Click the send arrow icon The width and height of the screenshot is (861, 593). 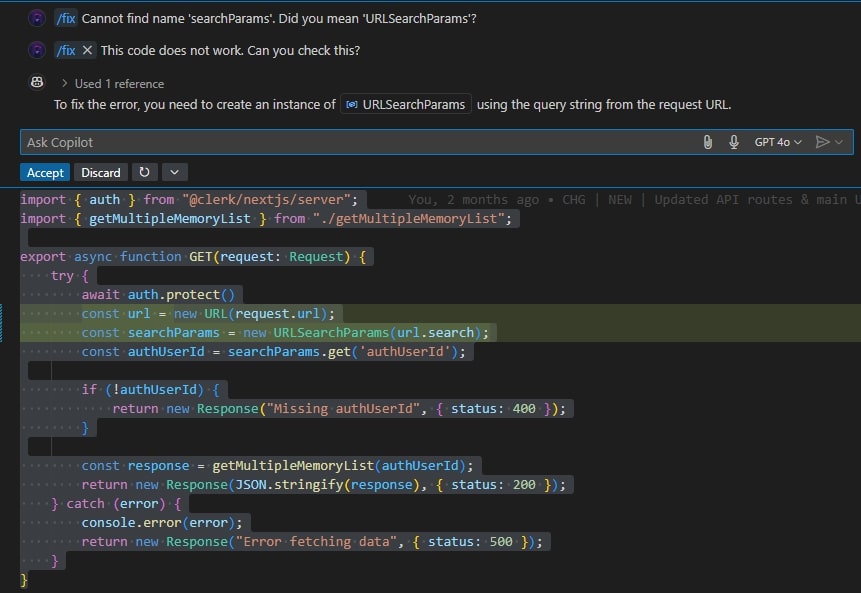(822, 142)
